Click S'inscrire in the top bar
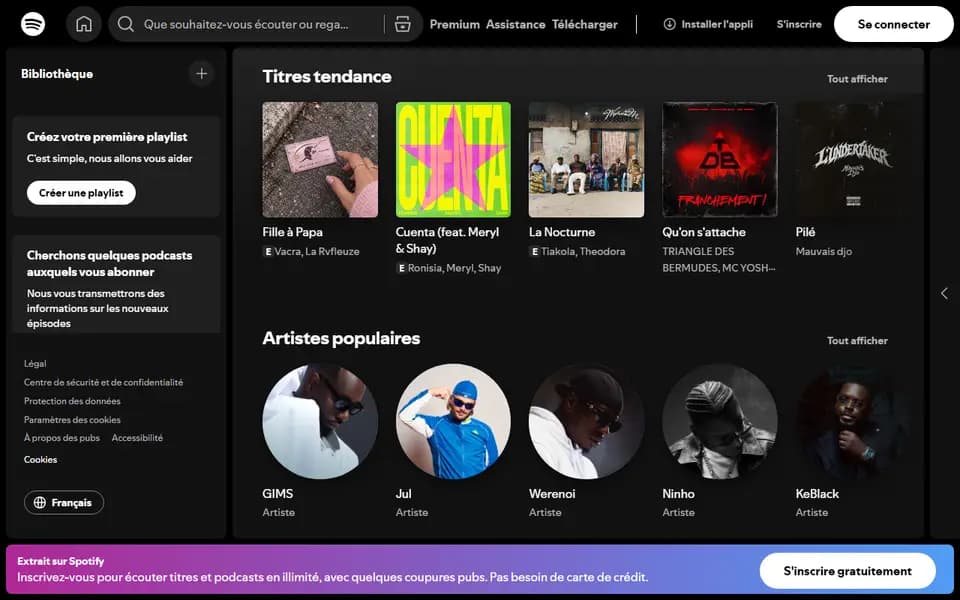This screenshot has width=960, height=600. (x=799, y=24)
